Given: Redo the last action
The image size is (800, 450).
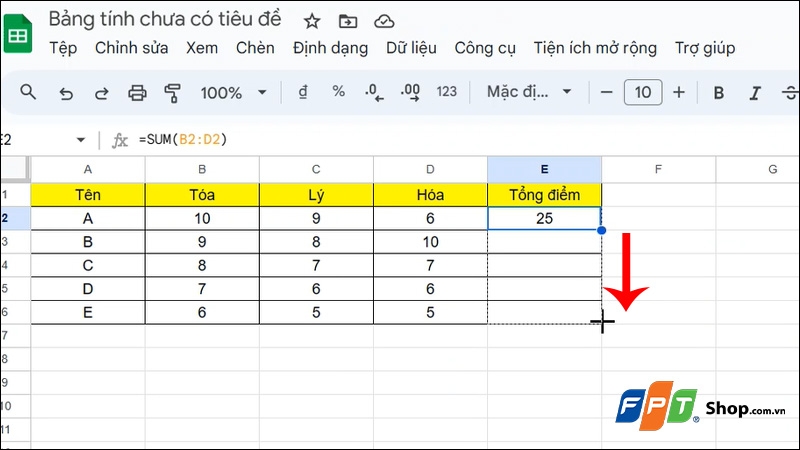Looking at the screenshot, I should click(x=102, y=93).
